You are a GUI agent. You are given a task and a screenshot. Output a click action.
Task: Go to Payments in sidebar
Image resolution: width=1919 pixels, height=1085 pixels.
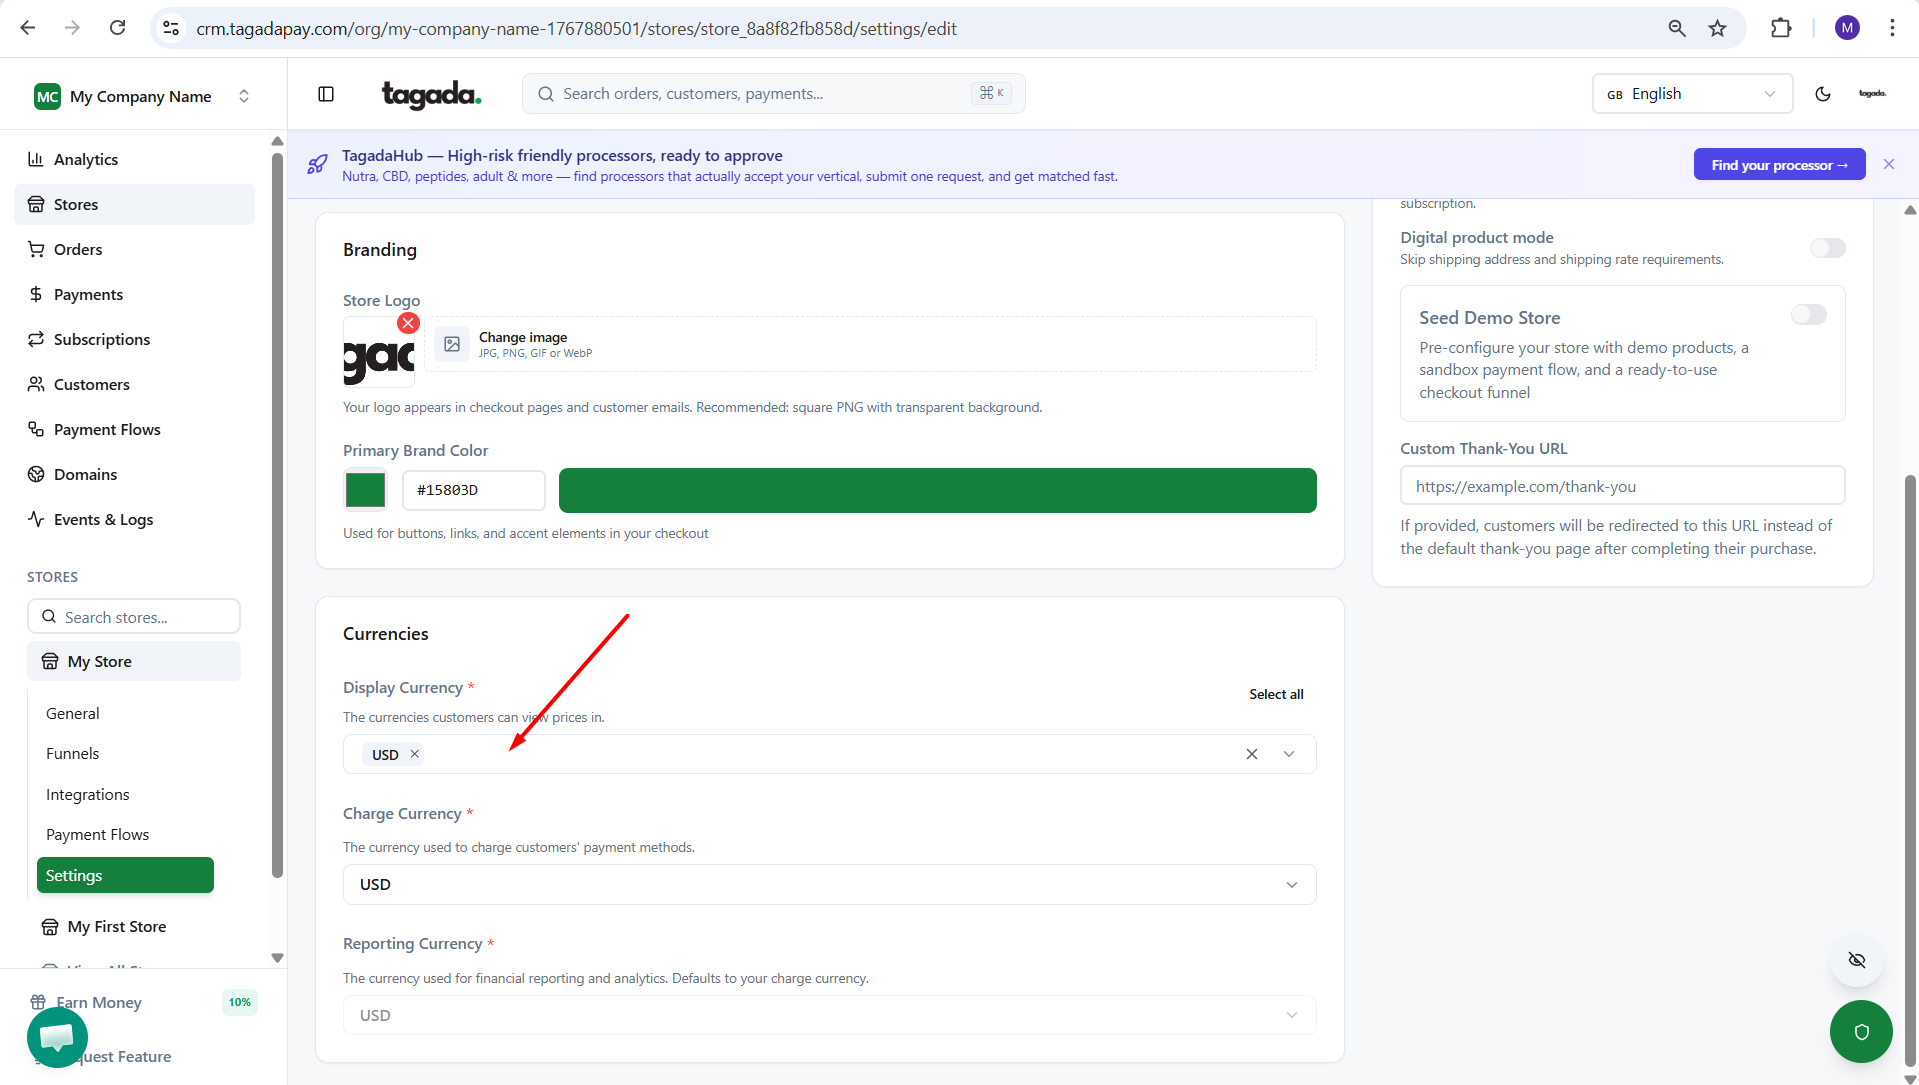tap(88, 294)
